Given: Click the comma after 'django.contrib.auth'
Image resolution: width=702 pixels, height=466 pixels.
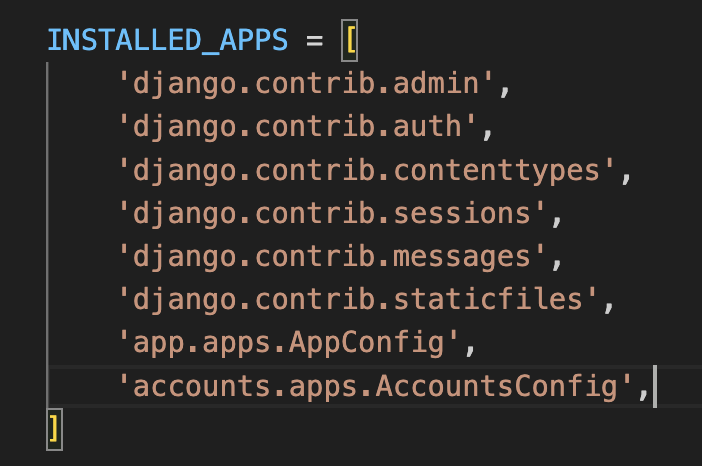Looking at the screenshot, I should click(x=488, y=134).
